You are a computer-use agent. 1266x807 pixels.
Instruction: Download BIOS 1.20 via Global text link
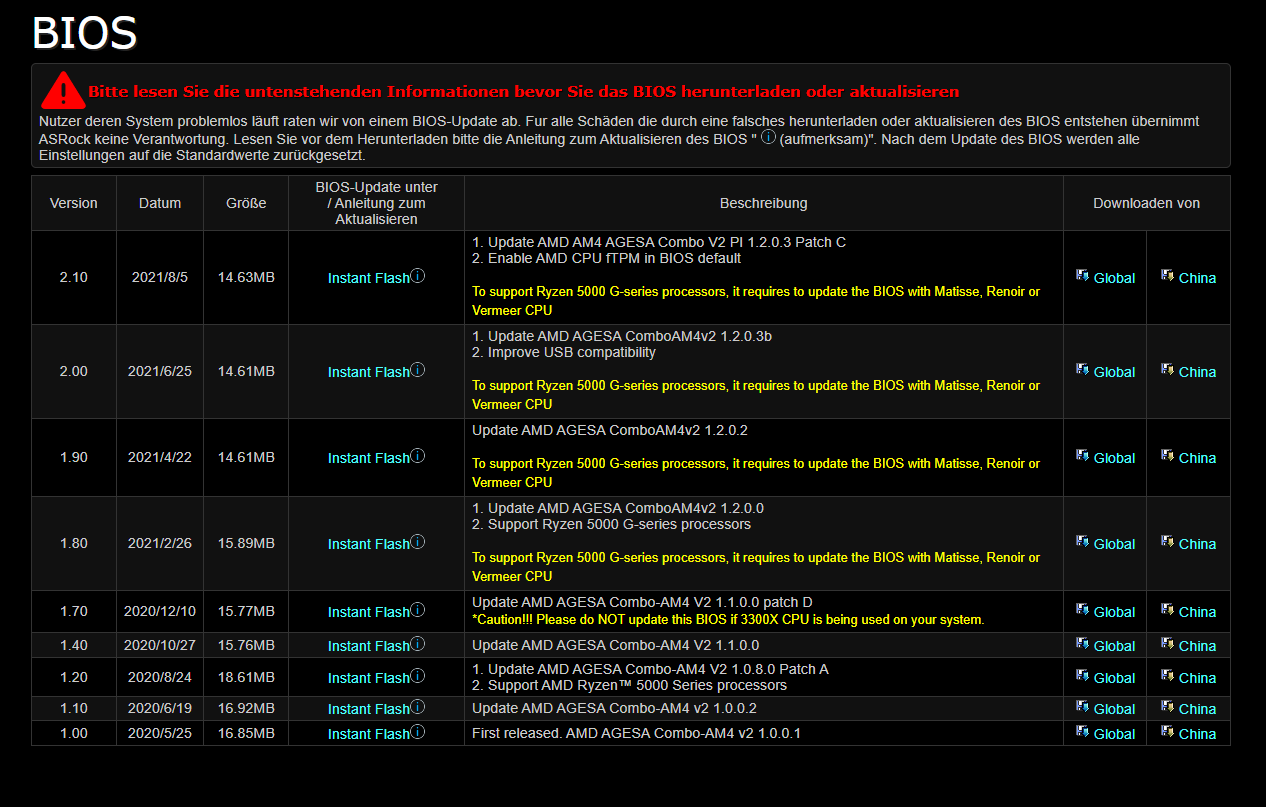pyautogui.click(x=1114, y=678)
